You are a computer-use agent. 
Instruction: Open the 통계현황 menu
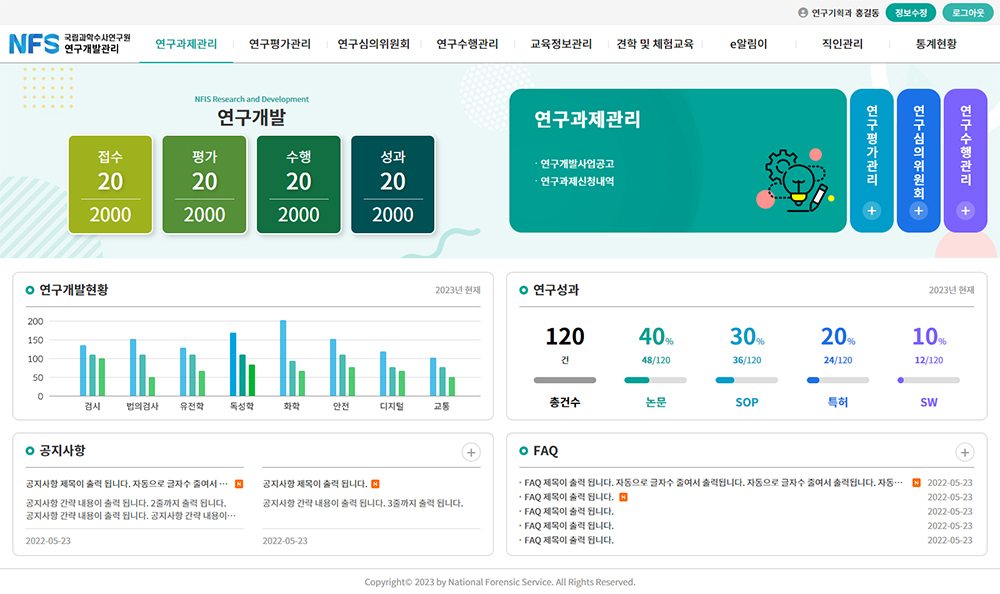pyautogui.click(x=936, y=44)
